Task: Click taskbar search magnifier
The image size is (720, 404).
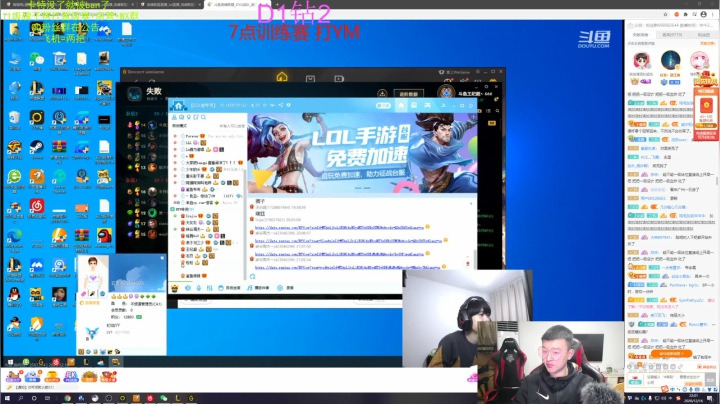Action: click(x=21, y=398)
